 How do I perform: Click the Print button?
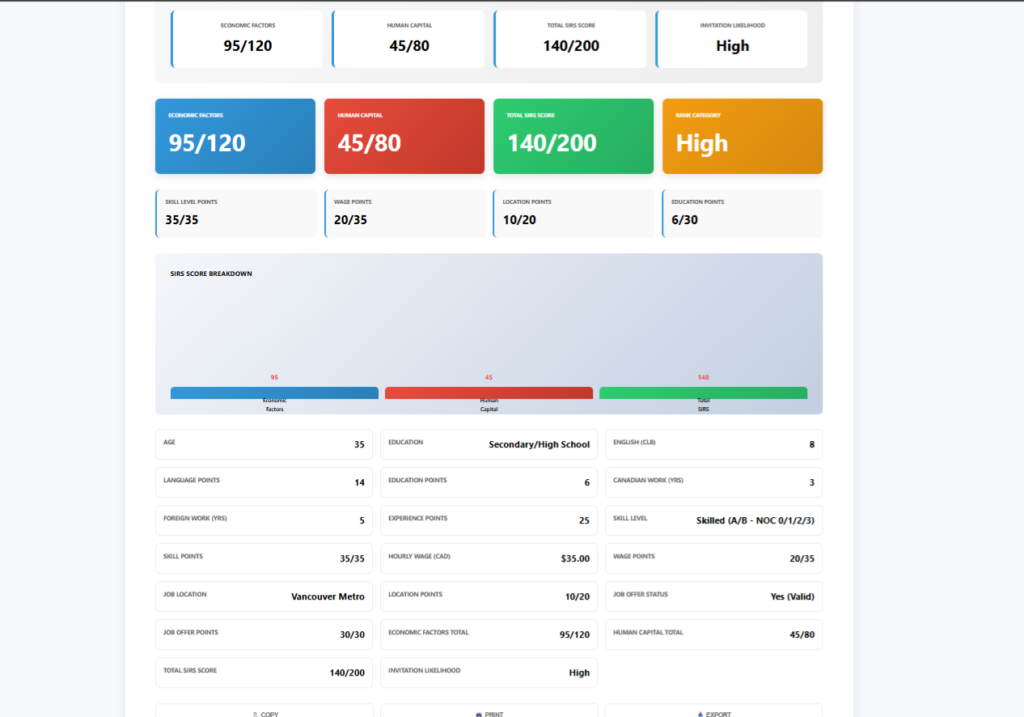(x=488, y=710)
